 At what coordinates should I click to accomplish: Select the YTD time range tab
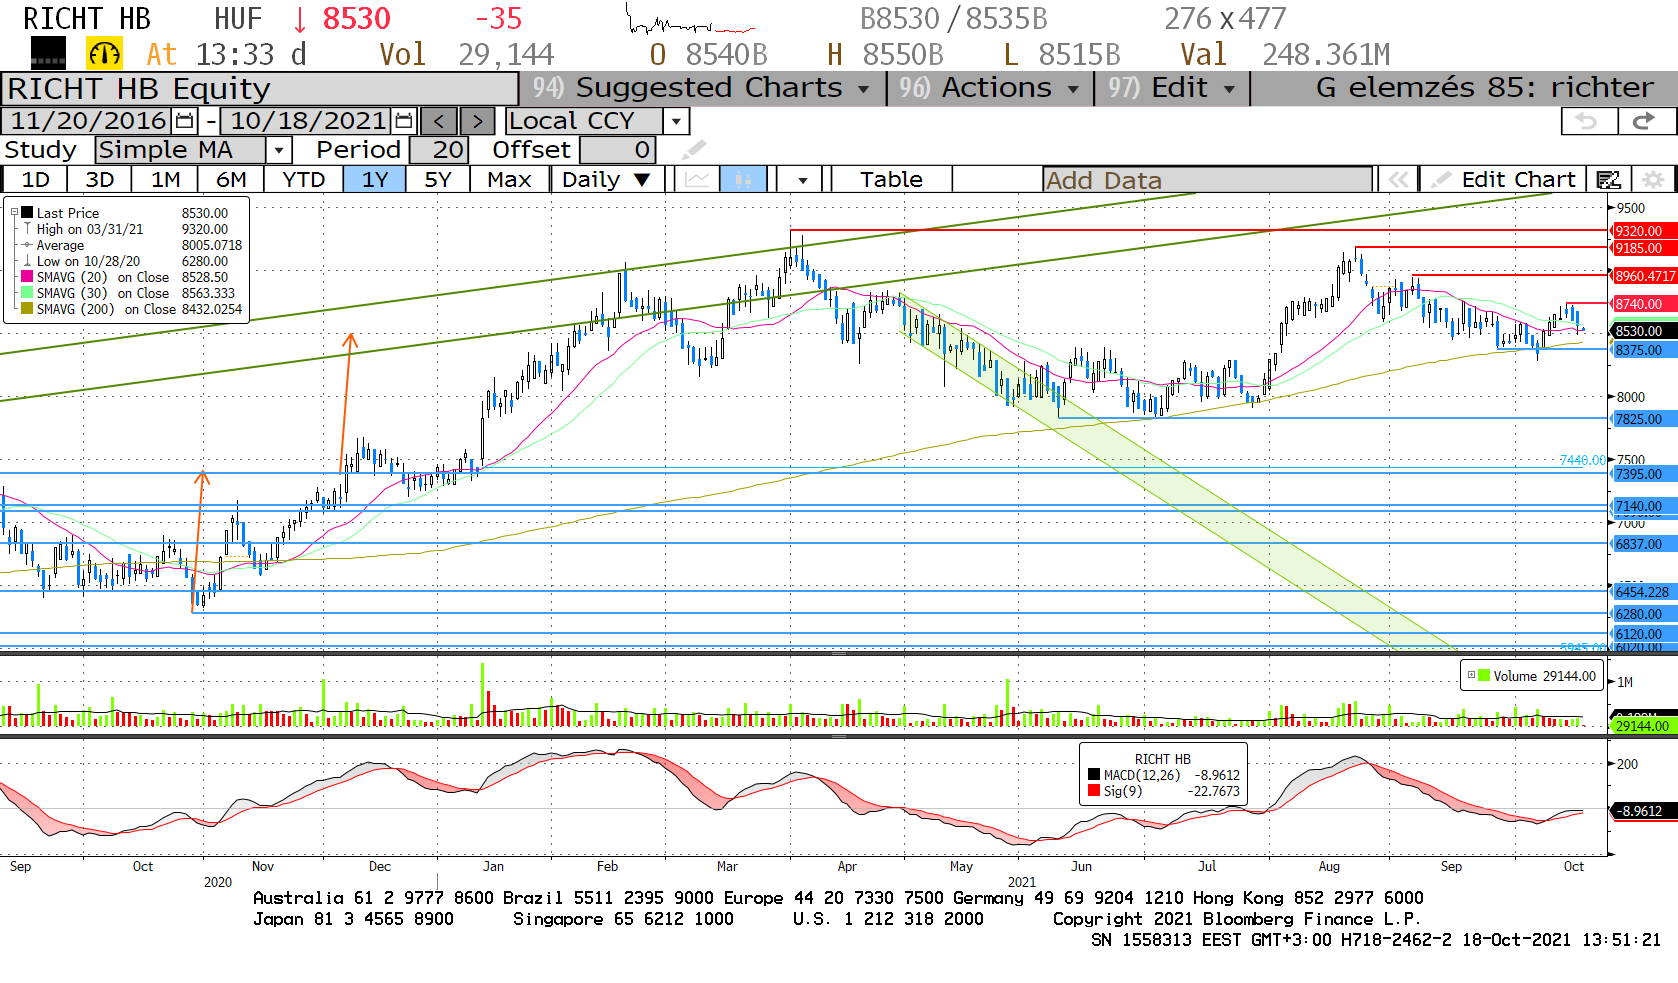[304, 180]
